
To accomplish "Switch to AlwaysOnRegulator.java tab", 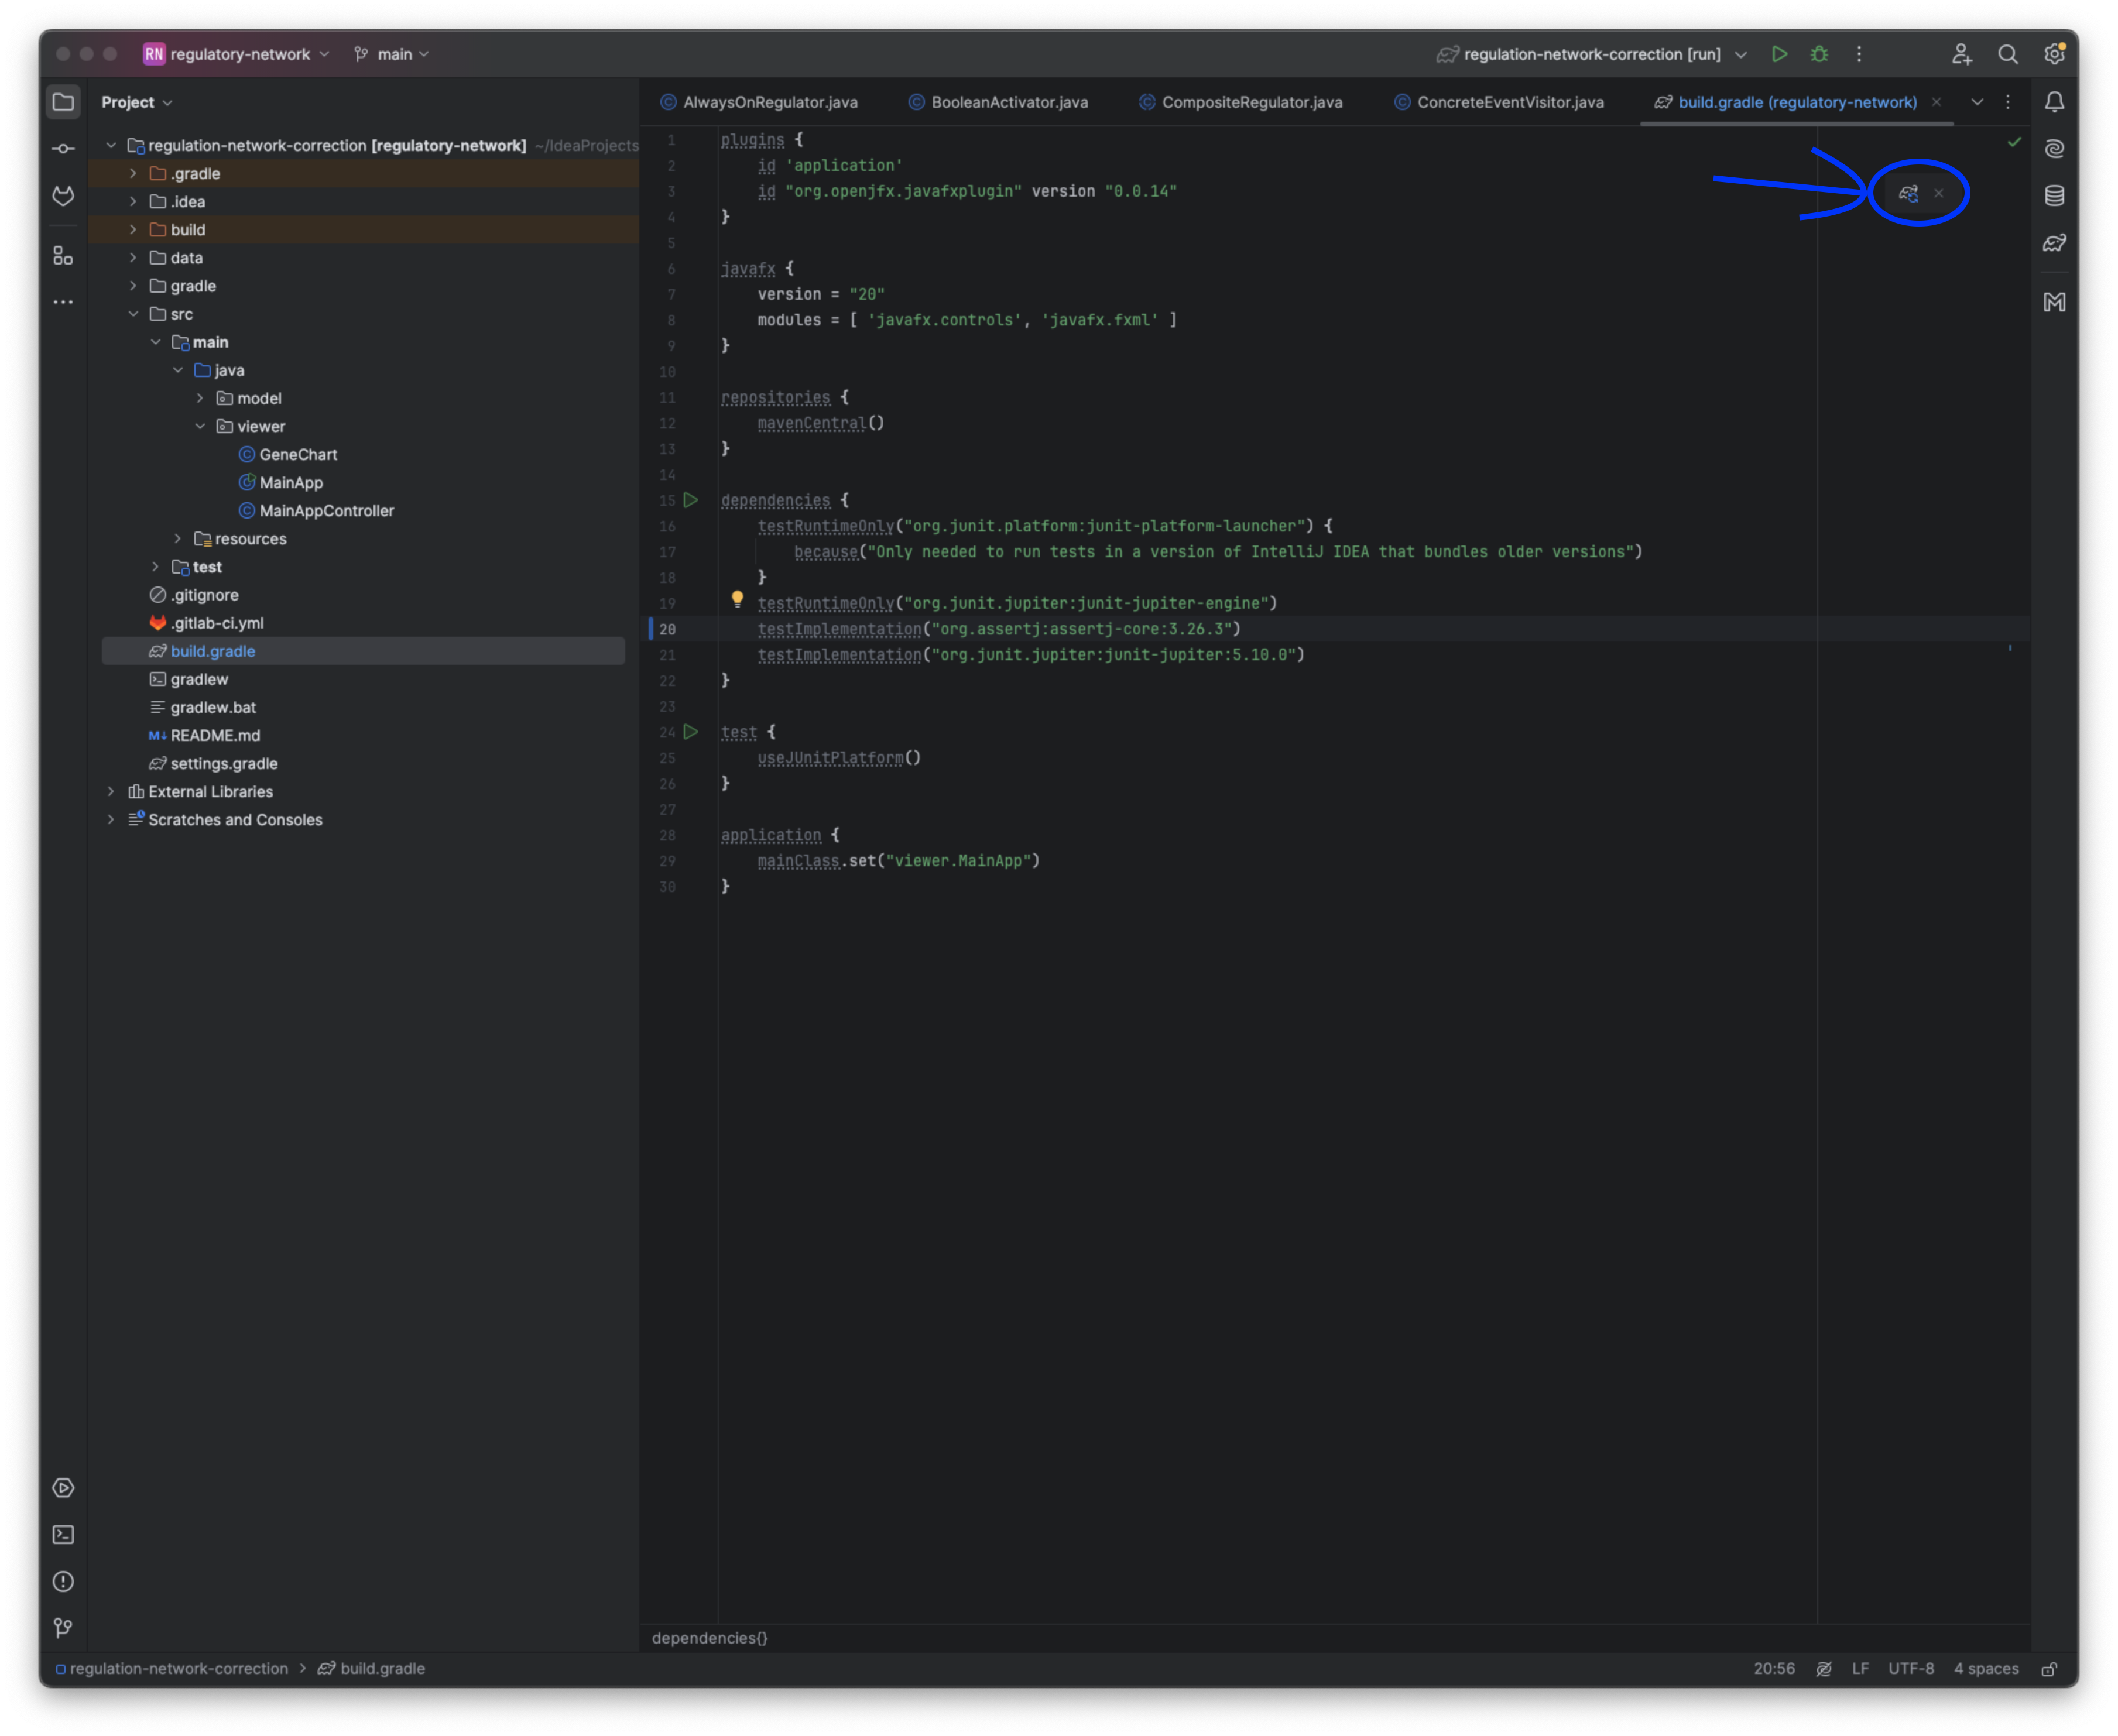I will [759, 102].
